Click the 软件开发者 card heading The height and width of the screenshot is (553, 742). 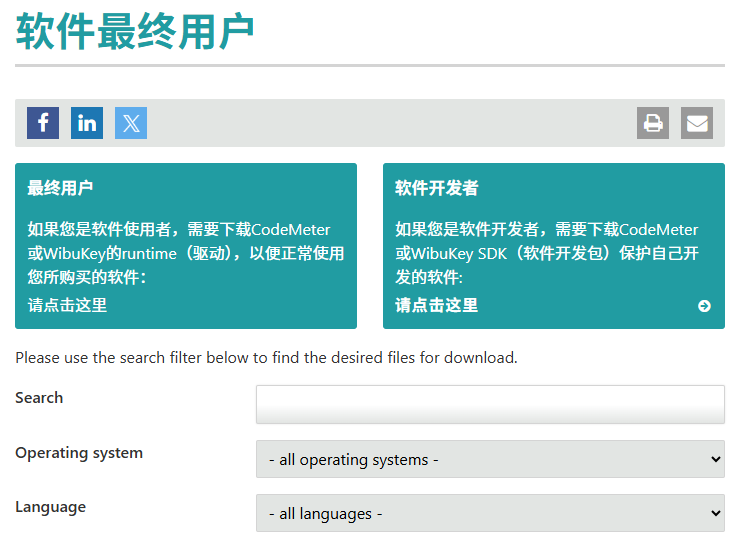point(436,188)
